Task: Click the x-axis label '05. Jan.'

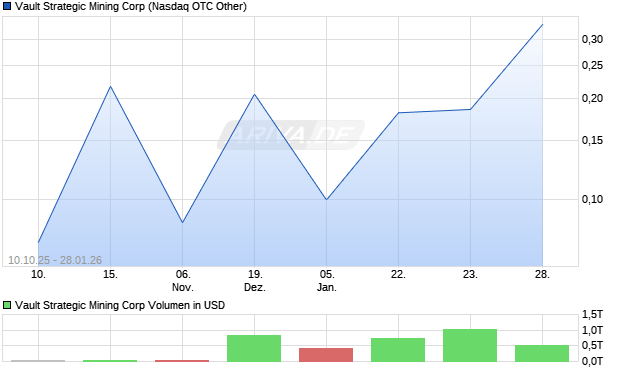Action: [327, 281]
